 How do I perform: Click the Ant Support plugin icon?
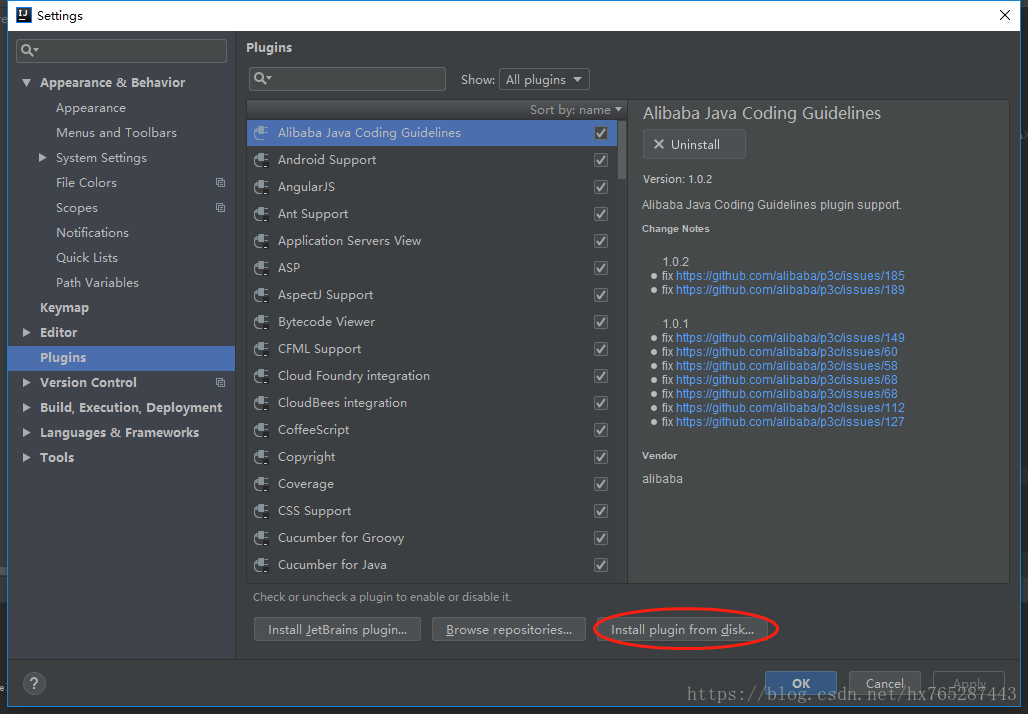coord(261,214)
